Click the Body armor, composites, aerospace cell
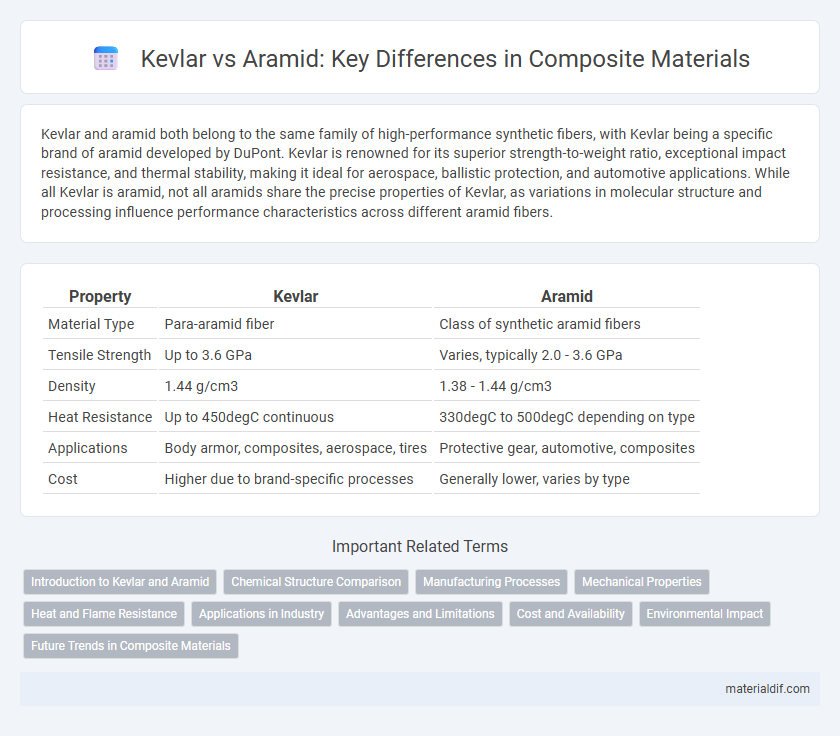This screenshot has height=736, width=840. [296, 448]
